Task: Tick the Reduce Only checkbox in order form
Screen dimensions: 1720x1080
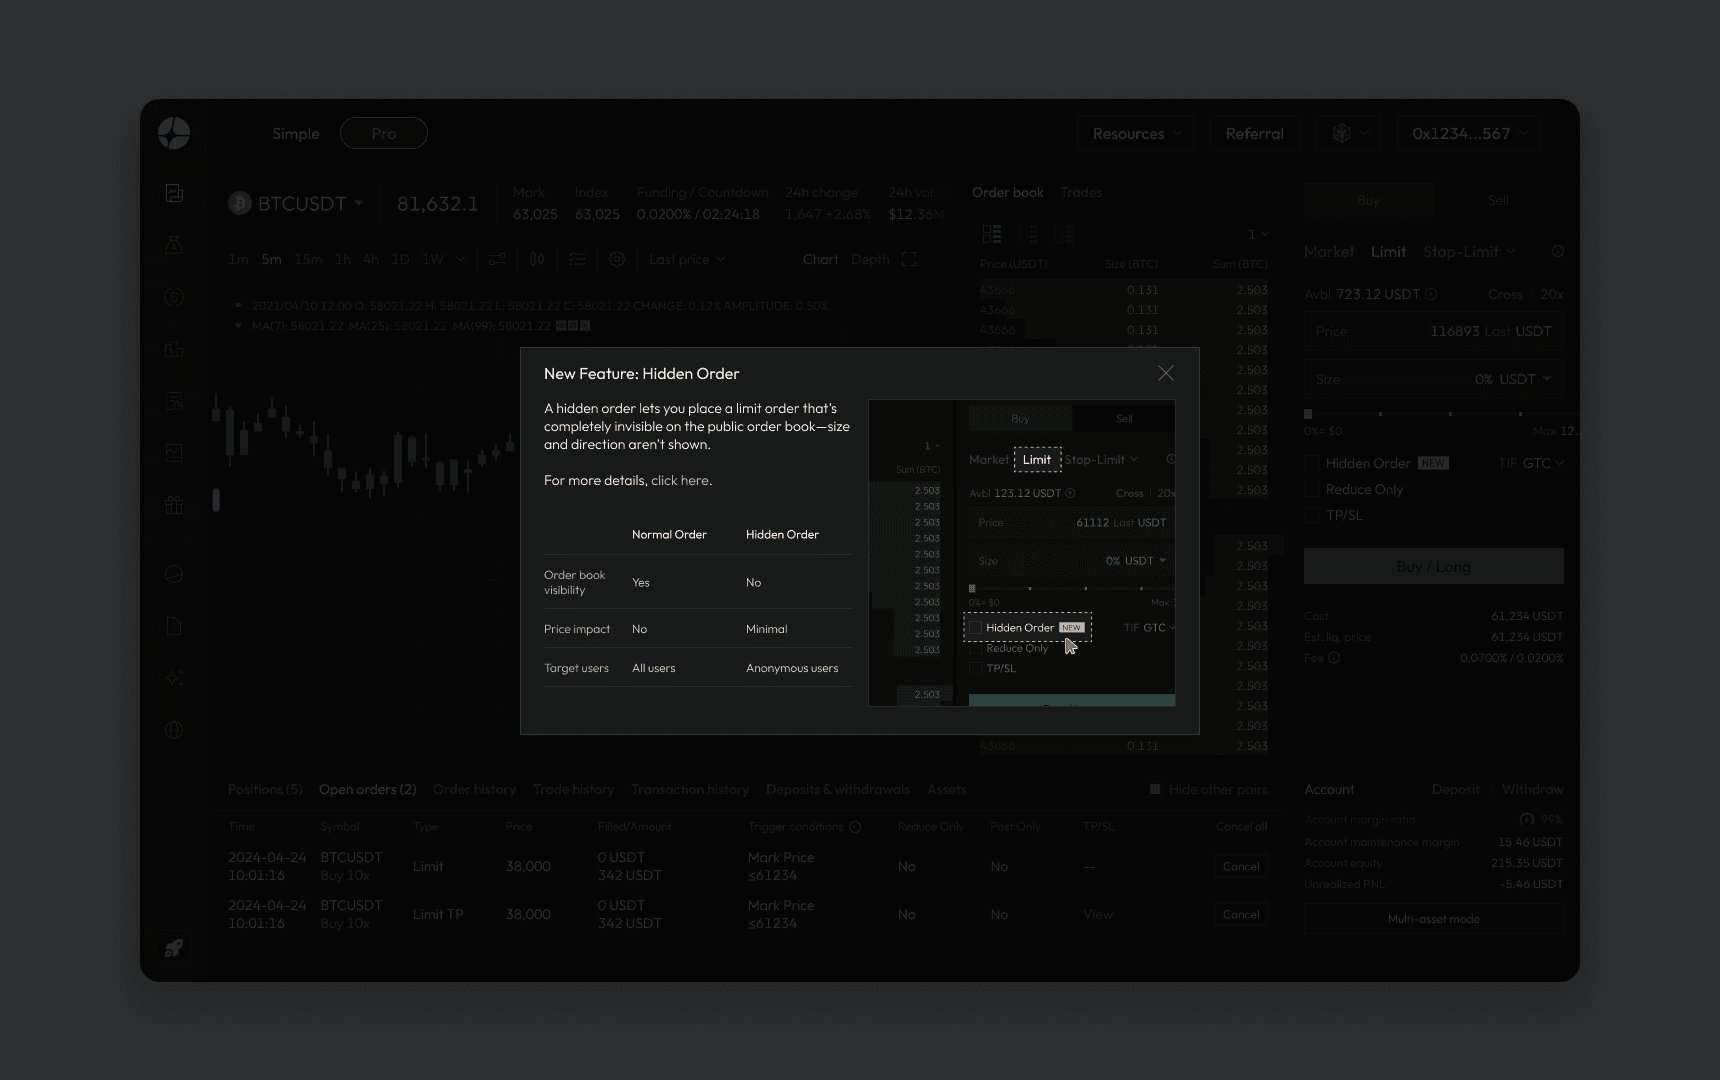Action: [x=1312, y=489]
